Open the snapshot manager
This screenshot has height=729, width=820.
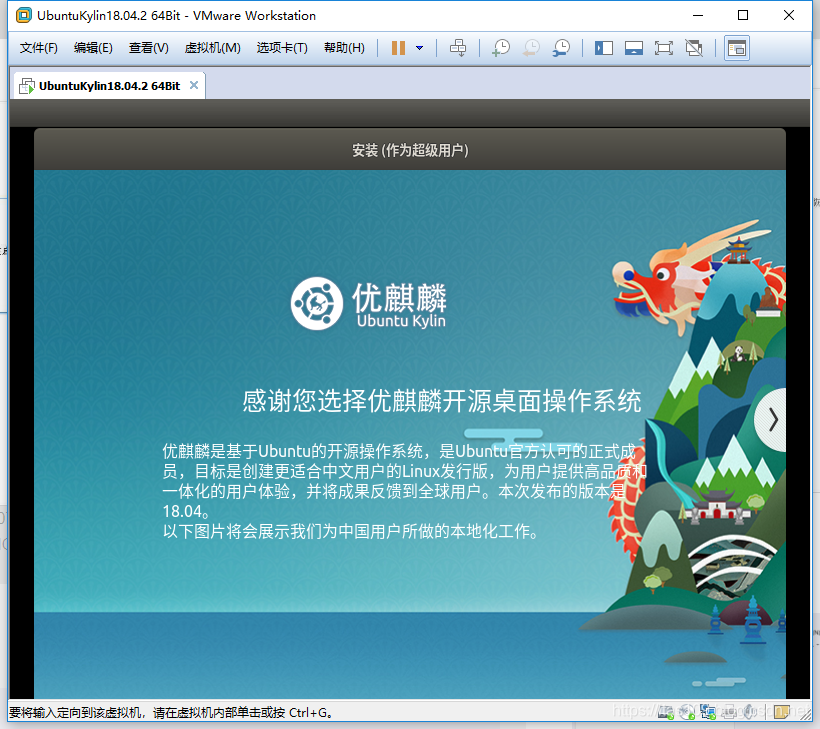tap(561, 48)
